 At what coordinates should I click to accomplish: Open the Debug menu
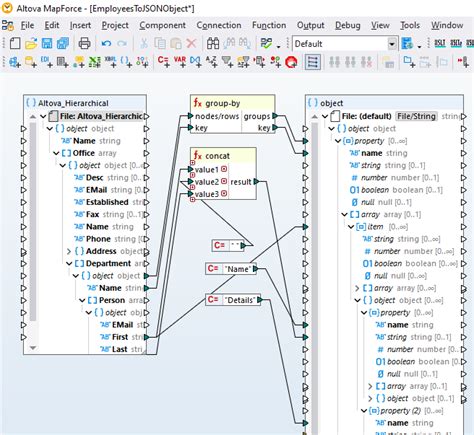348,25
